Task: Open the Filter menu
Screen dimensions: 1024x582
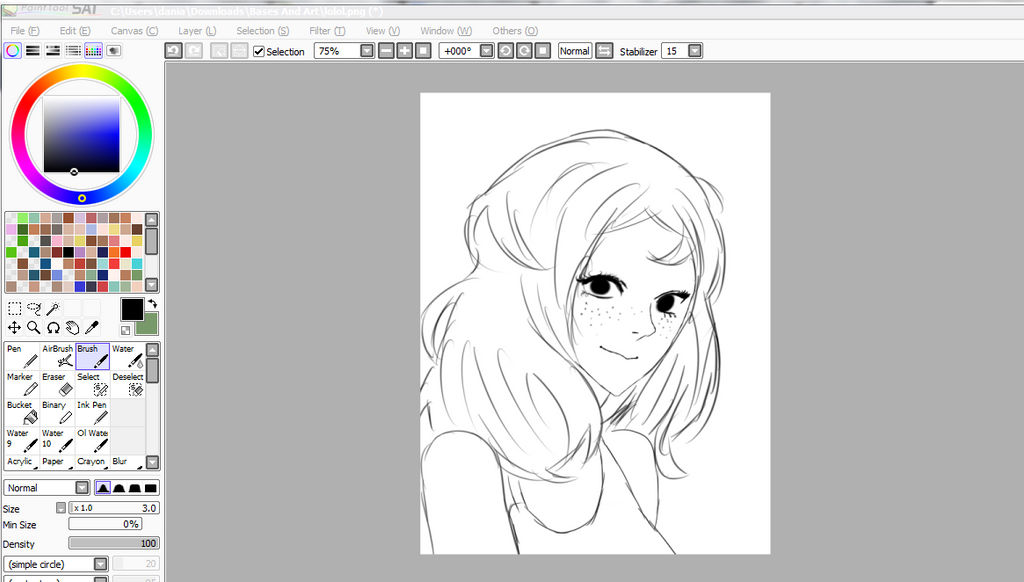Action: 327,31
